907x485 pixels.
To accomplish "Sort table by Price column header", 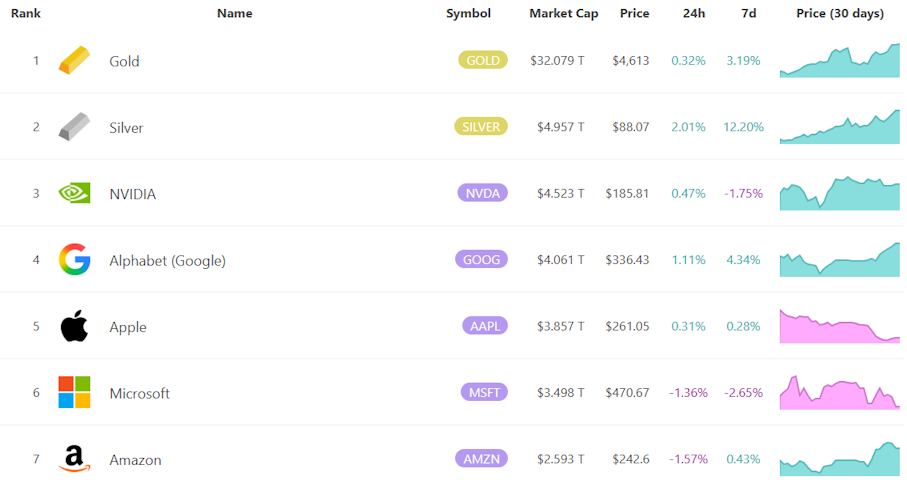I will (634, 14).
